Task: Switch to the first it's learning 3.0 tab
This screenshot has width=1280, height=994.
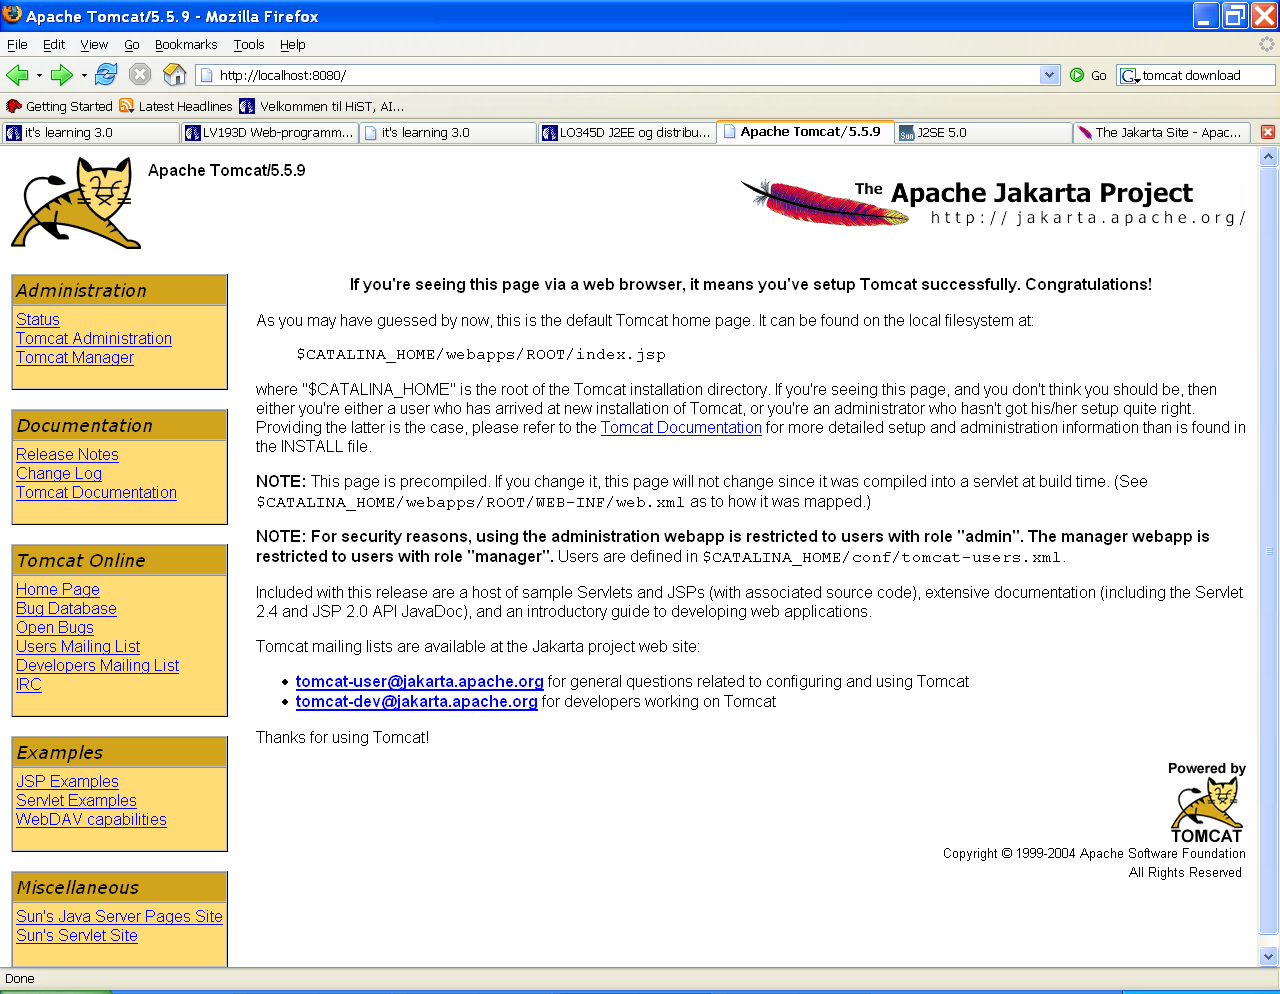Action: (90, 132)
